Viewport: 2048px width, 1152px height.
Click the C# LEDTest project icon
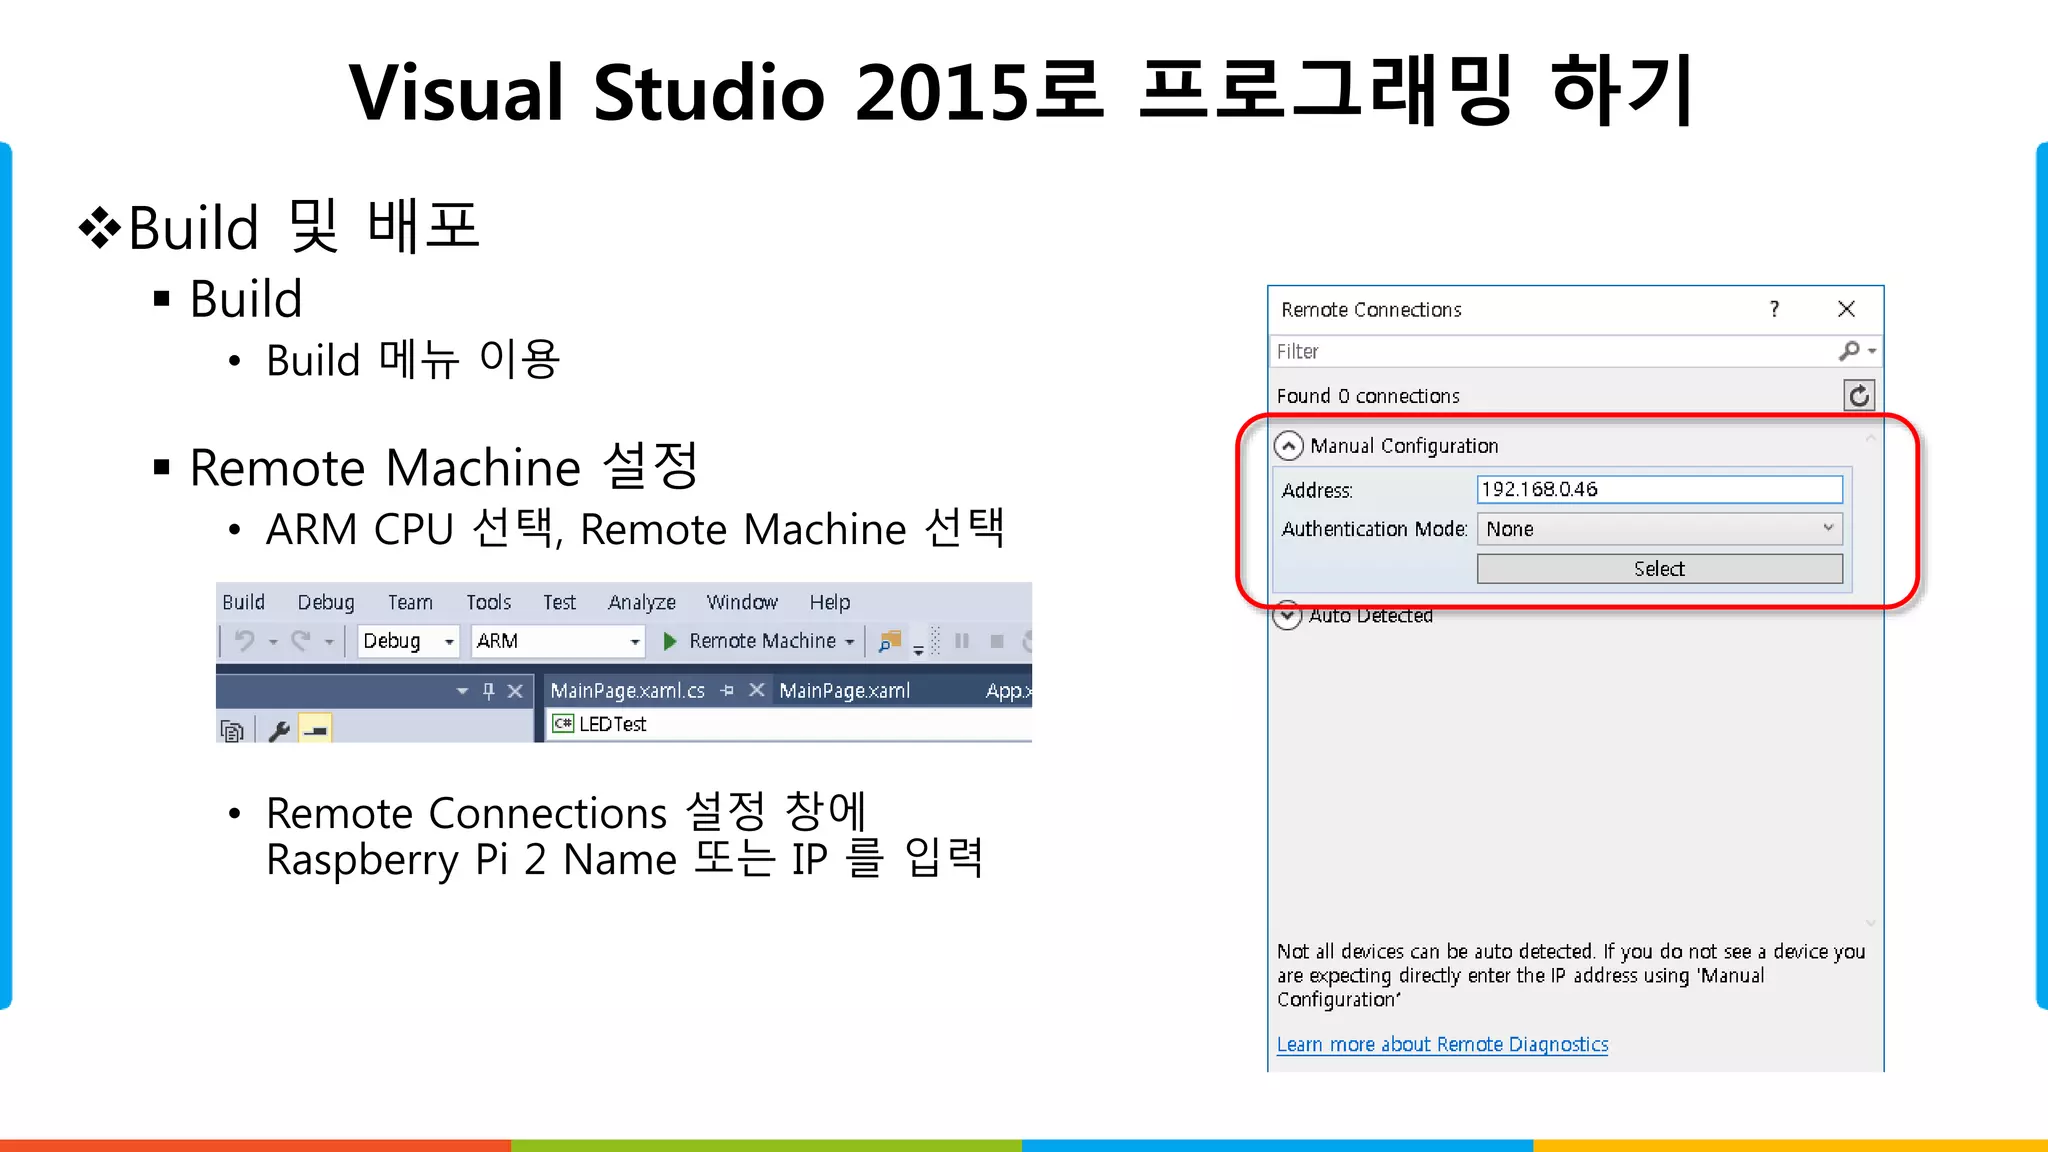(x=563, y=723)
